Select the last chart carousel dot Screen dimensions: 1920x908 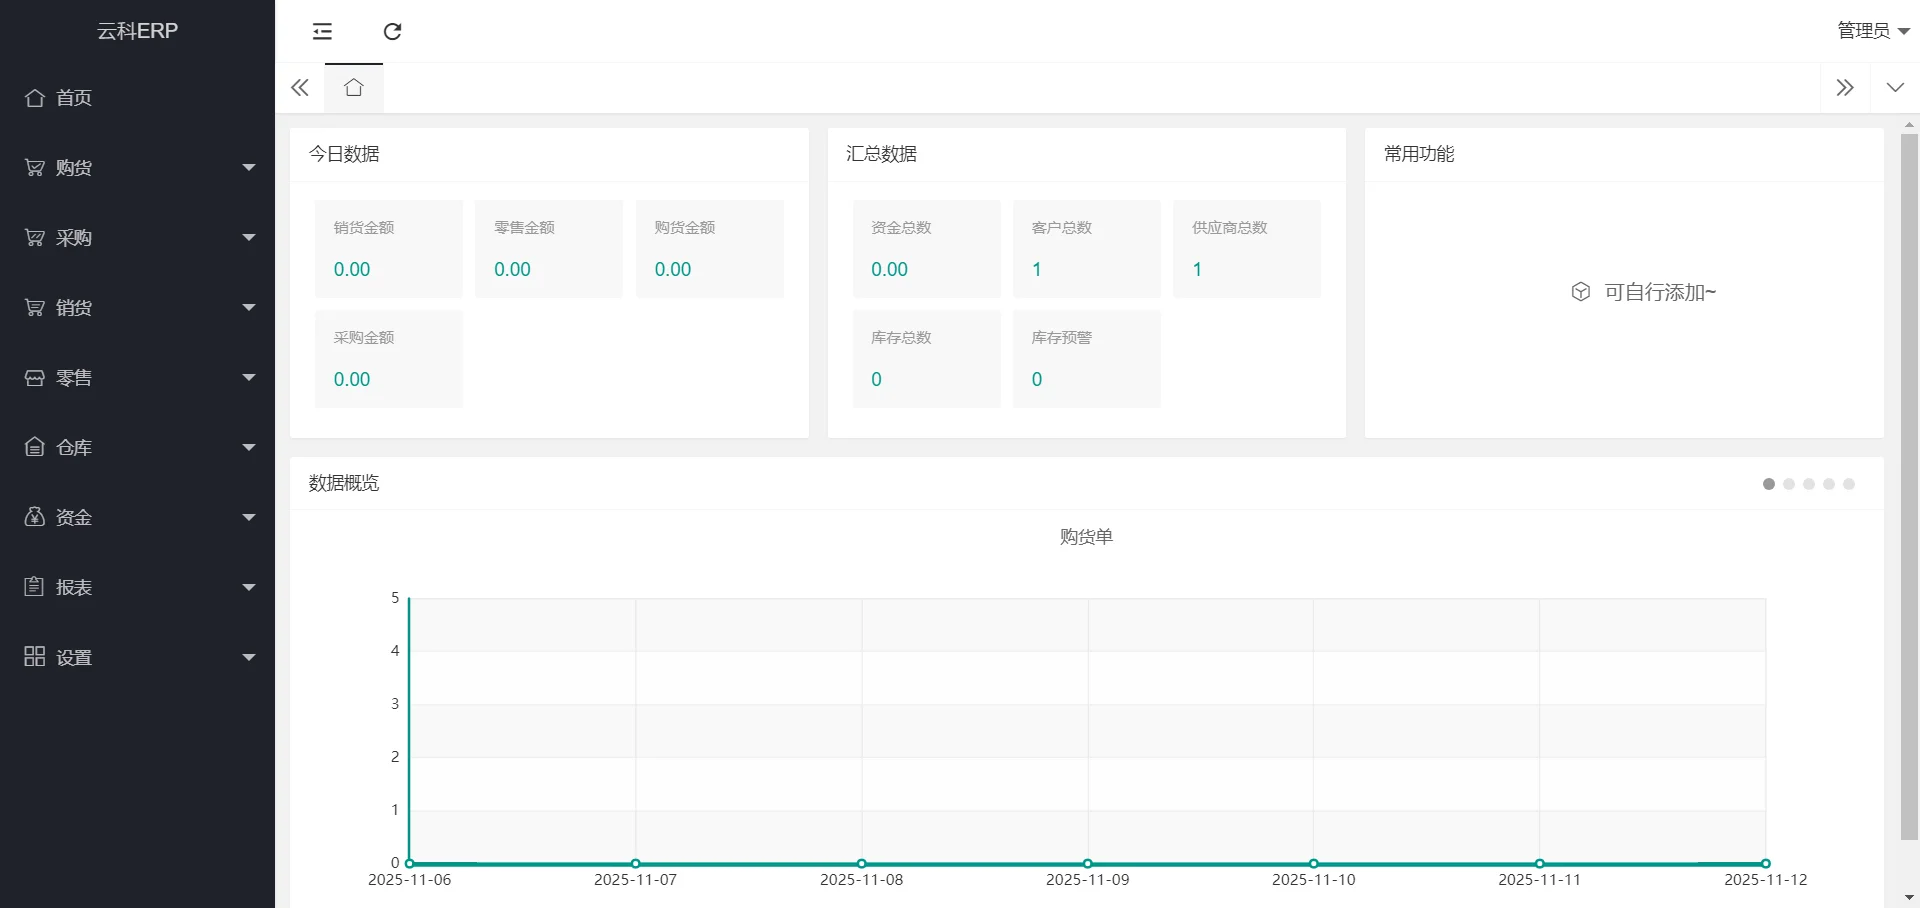click(x=1849, y=484)
